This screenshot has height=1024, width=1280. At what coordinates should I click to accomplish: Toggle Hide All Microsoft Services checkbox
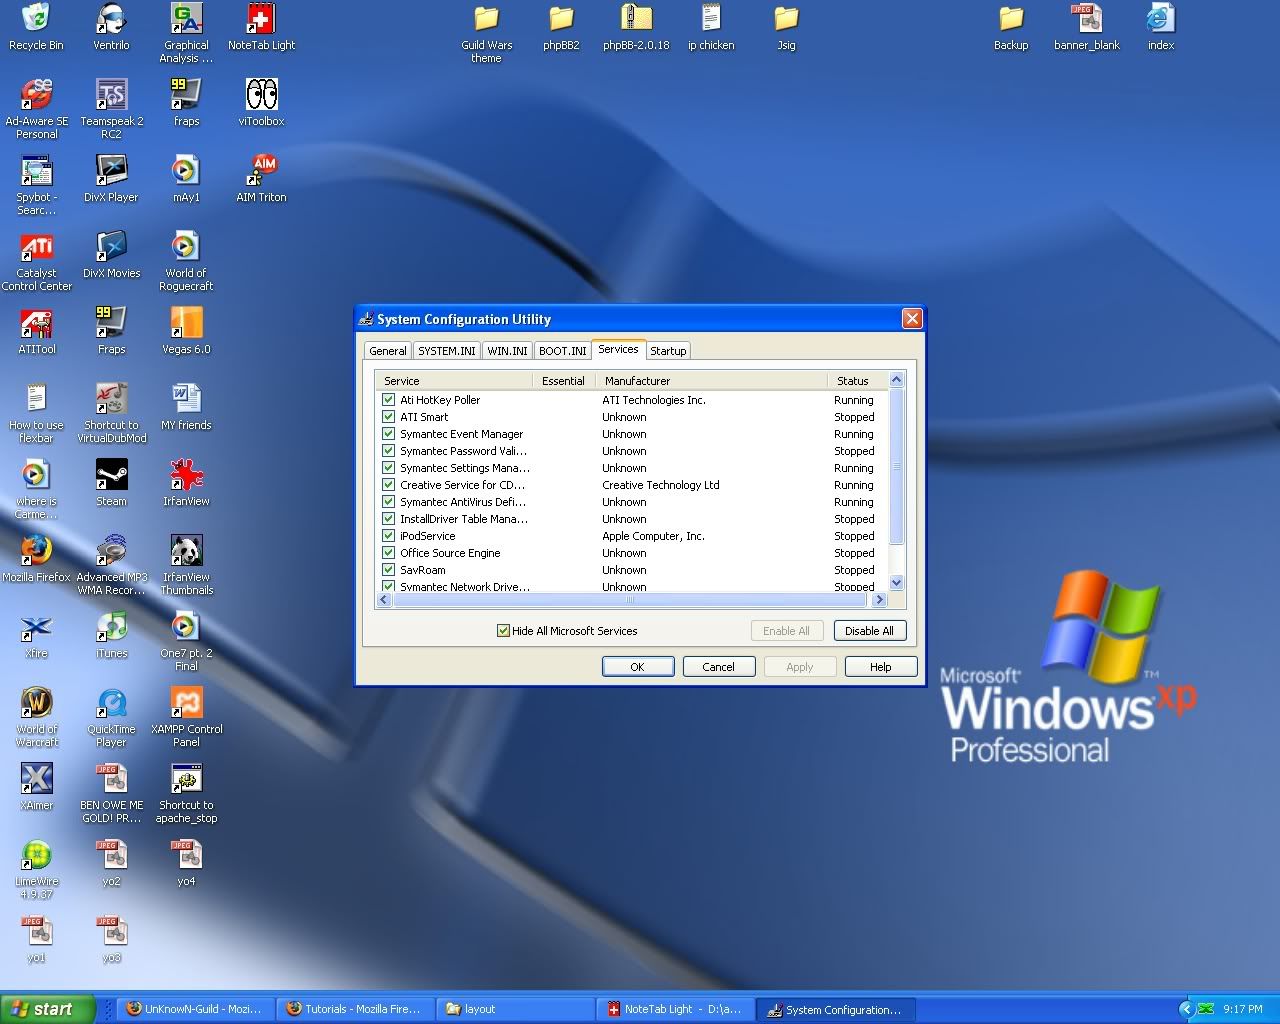[503, 631]
